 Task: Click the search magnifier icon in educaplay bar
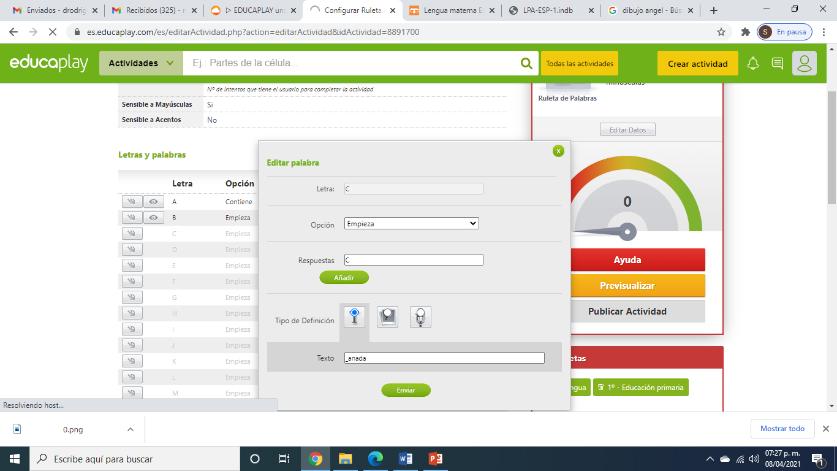[x=526, y=63]
